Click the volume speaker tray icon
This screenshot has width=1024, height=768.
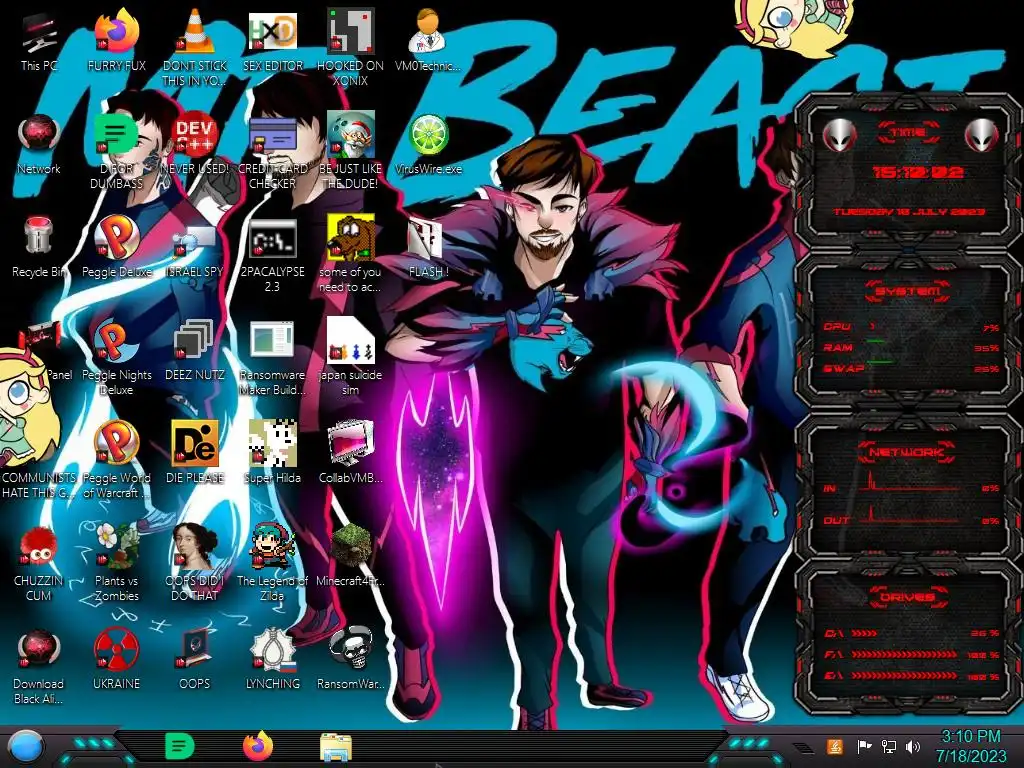tap(913, 746)
